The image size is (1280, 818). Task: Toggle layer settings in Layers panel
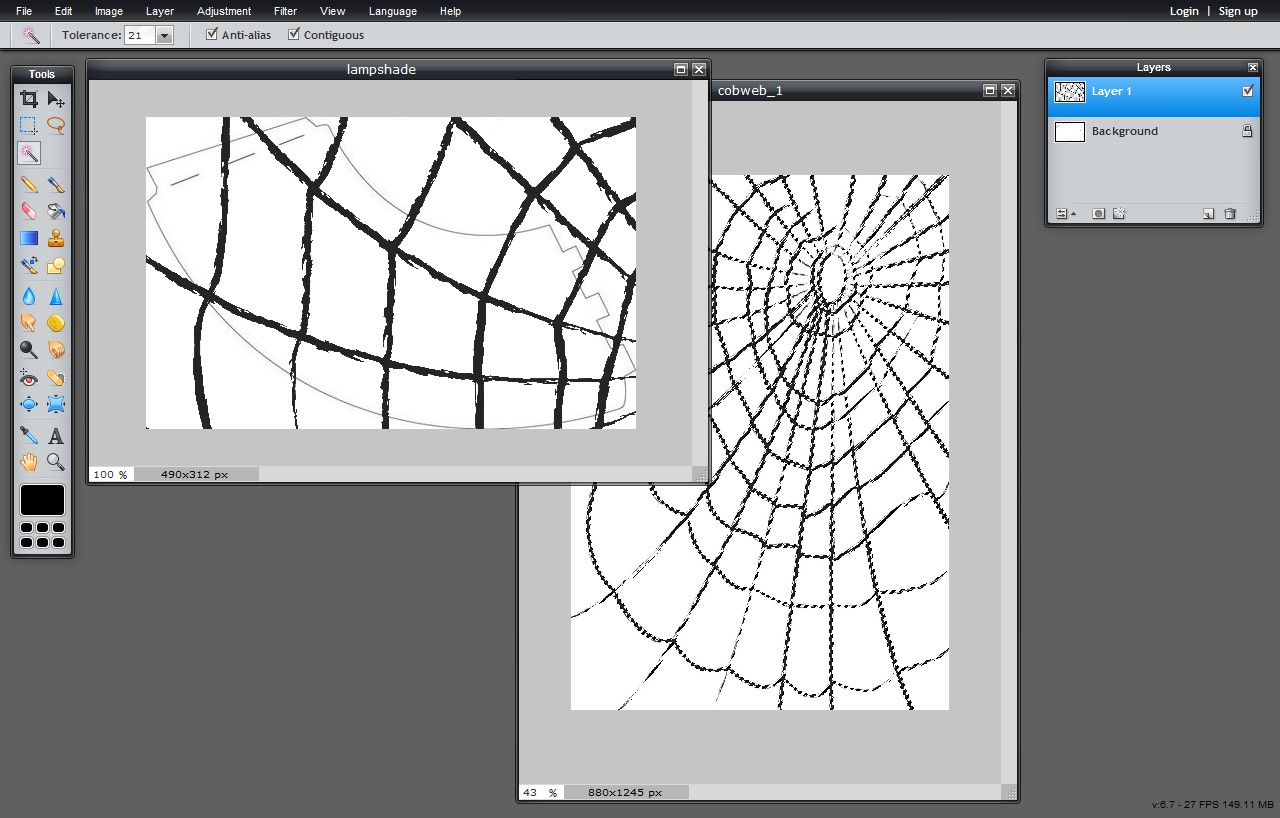pyautogui.click(x=1066, y=214)
